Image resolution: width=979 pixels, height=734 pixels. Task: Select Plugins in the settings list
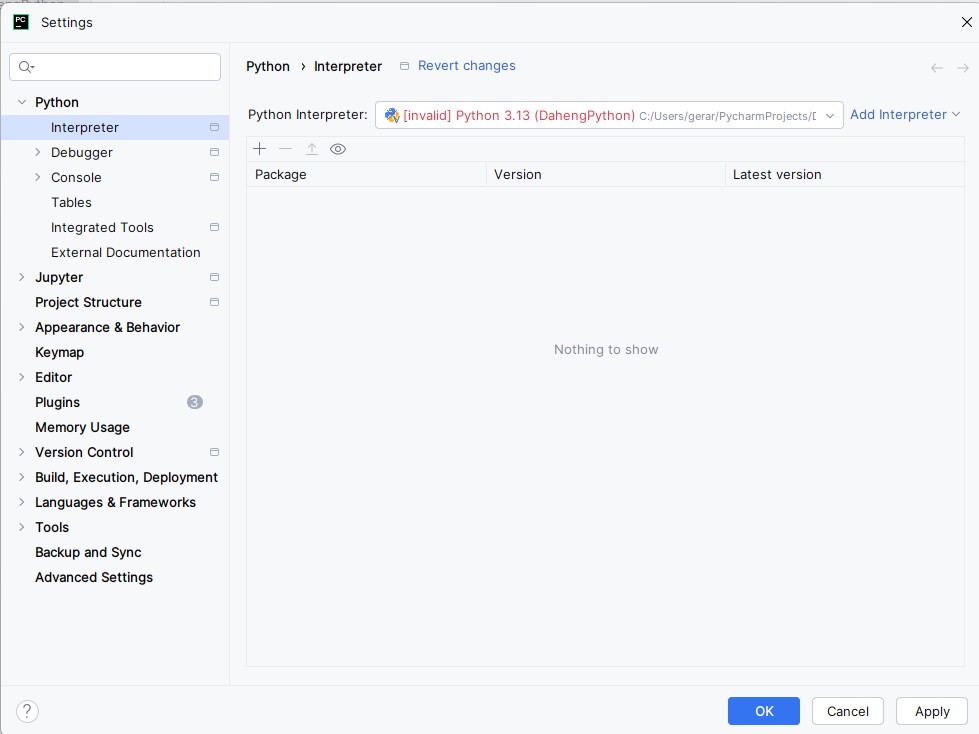coord(57,402)
